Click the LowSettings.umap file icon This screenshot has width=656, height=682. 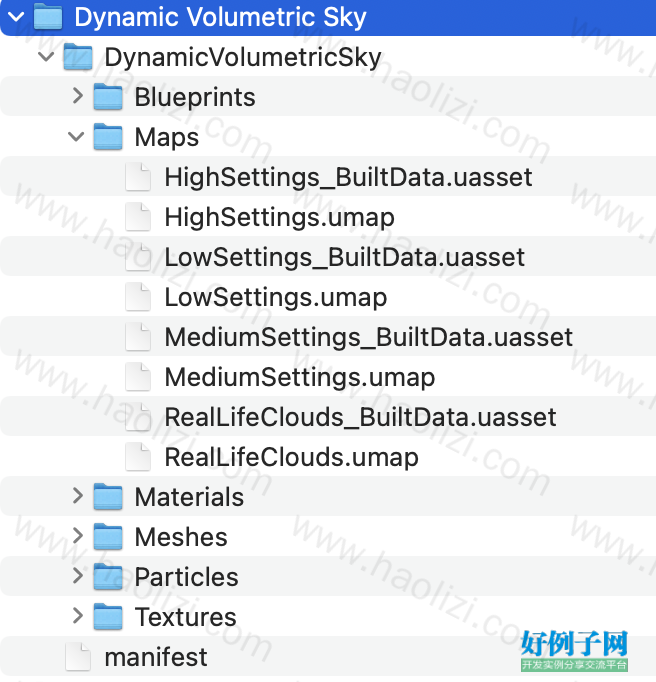point(138,297)
